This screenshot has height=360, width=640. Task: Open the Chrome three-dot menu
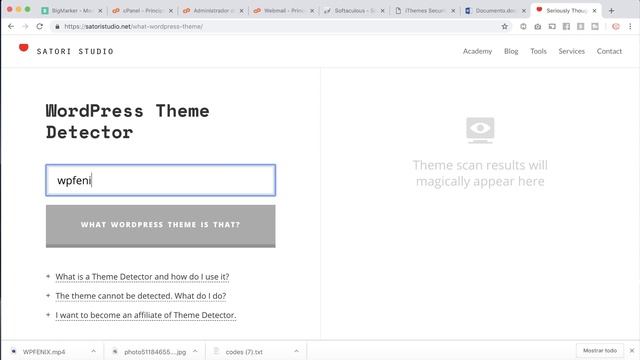pos(630,27)
